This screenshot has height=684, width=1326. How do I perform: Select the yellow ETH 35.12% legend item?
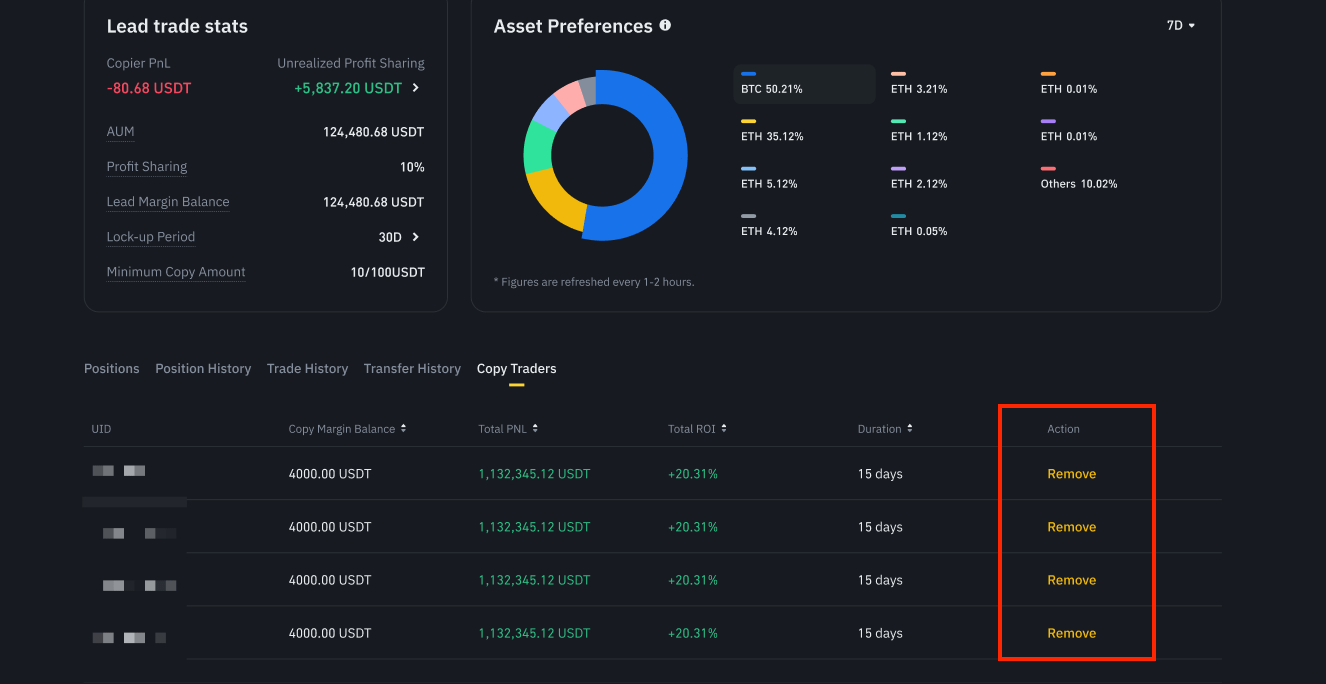772,131
